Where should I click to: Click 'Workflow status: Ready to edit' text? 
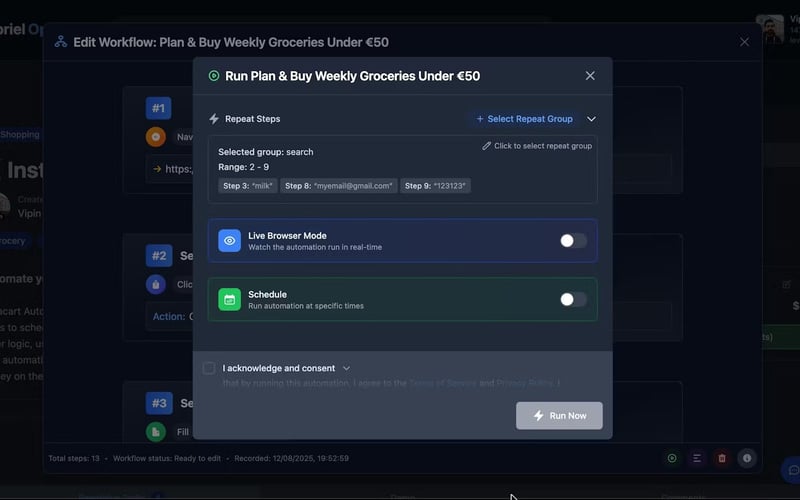click(167, 458)
